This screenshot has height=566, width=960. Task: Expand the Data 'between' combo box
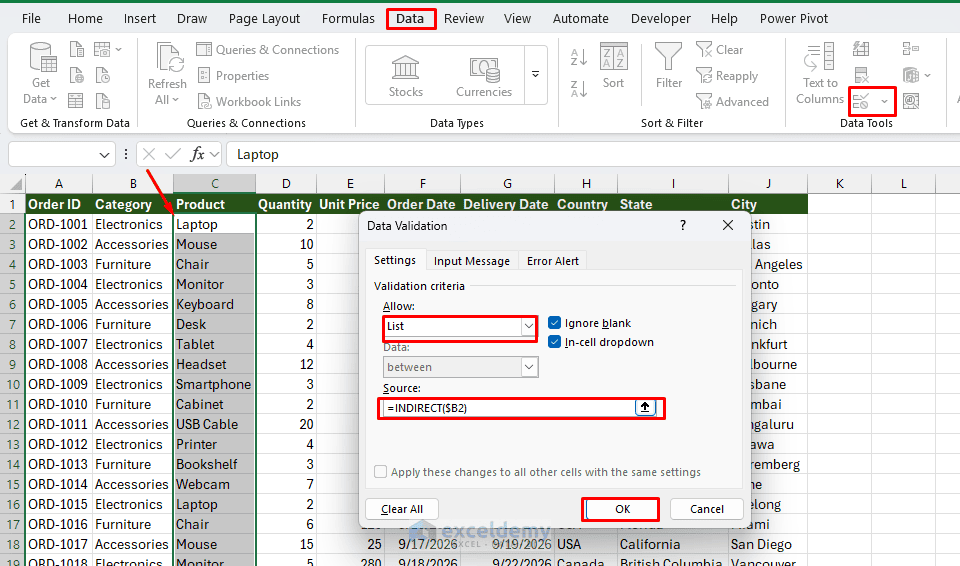[529, 367]
